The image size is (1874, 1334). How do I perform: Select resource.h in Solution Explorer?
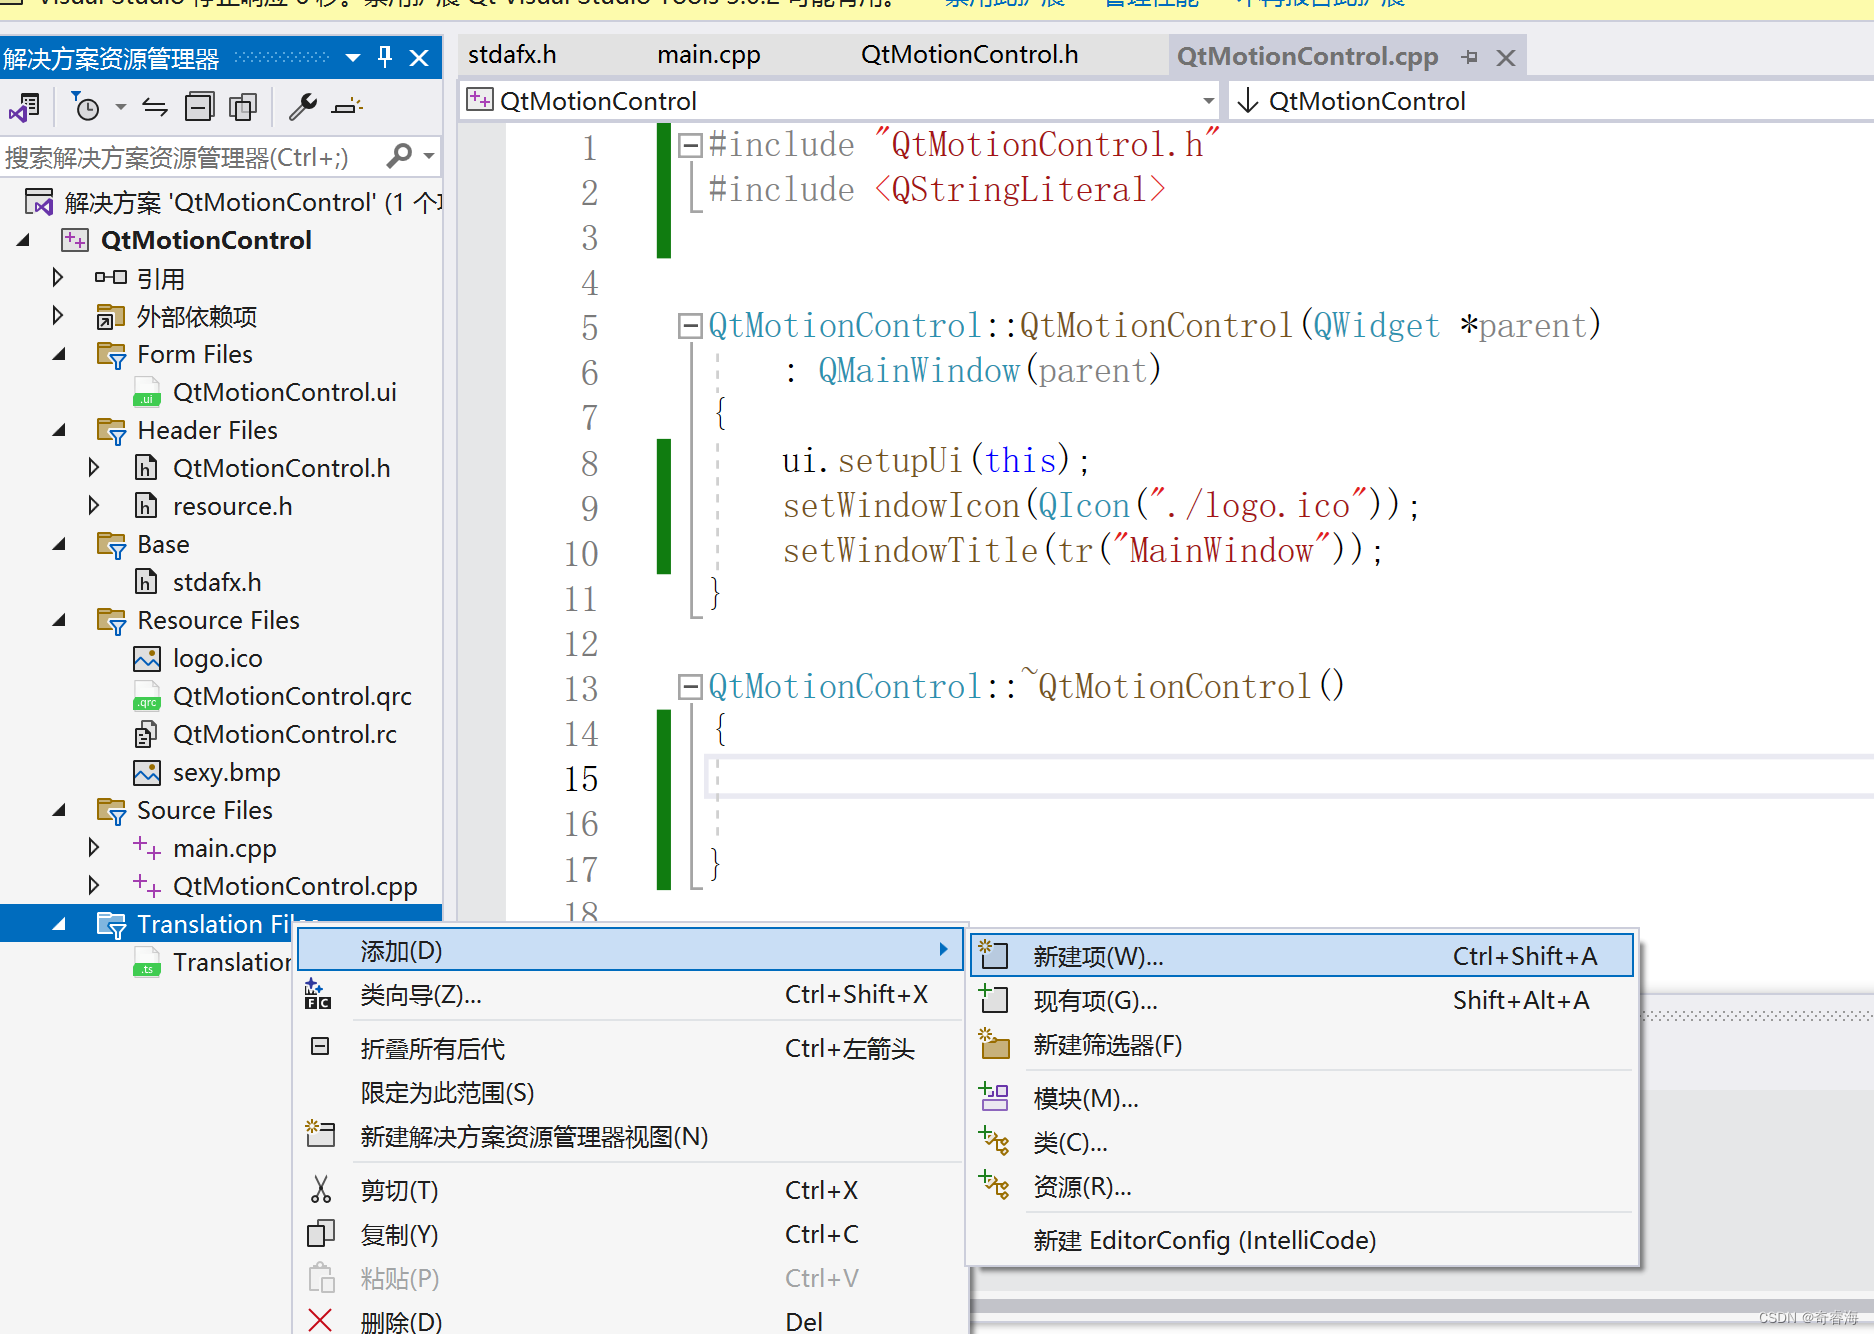232,506
